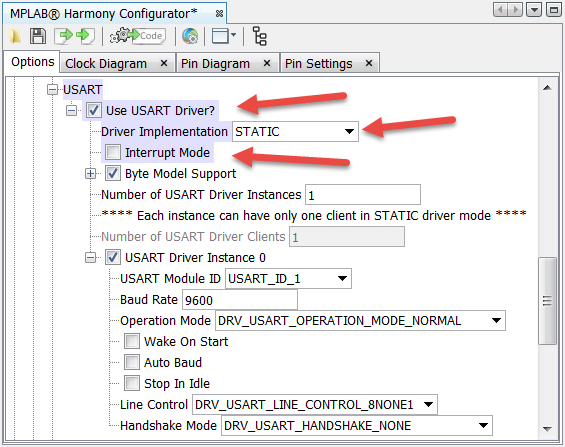Viewport: 565px width, 447px height.
Task: Select the STATIC driver mode note text
Action: (x=314, y=215)
